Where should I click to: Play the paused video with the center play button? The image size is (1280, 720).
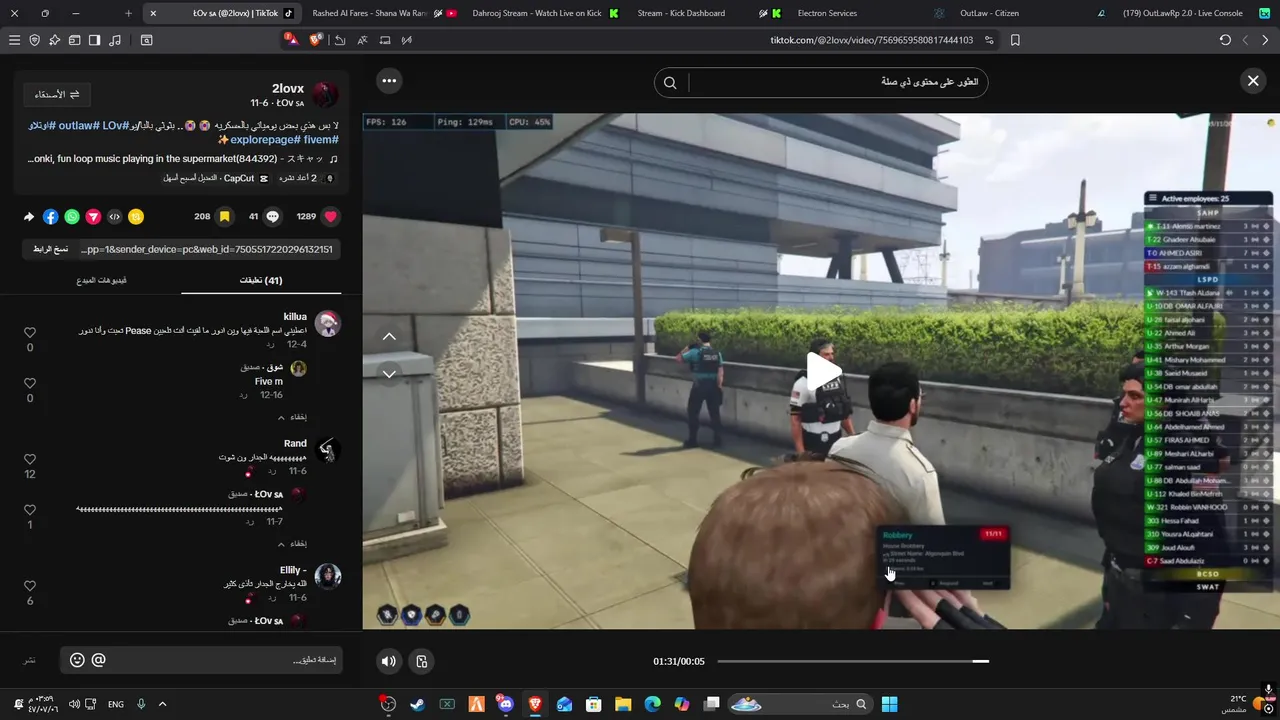pyautogui.click(x=822, y=371)
